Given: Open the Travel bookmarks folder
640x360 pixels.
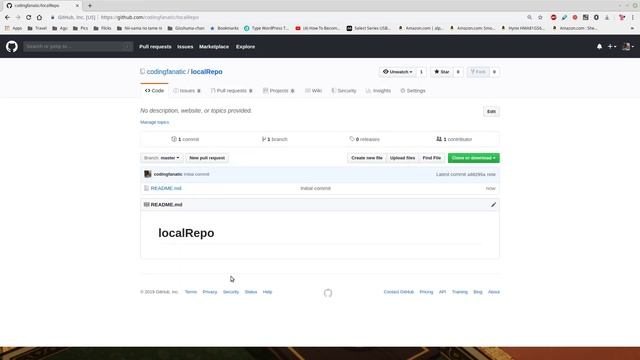Looking at the screenshot, I should [37, 28].
